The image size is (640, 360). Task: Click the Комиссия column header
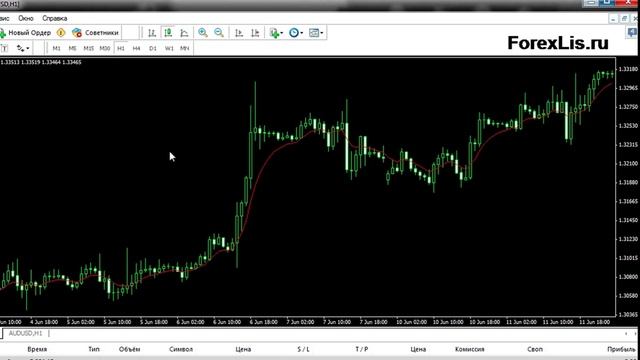[469, 349]
